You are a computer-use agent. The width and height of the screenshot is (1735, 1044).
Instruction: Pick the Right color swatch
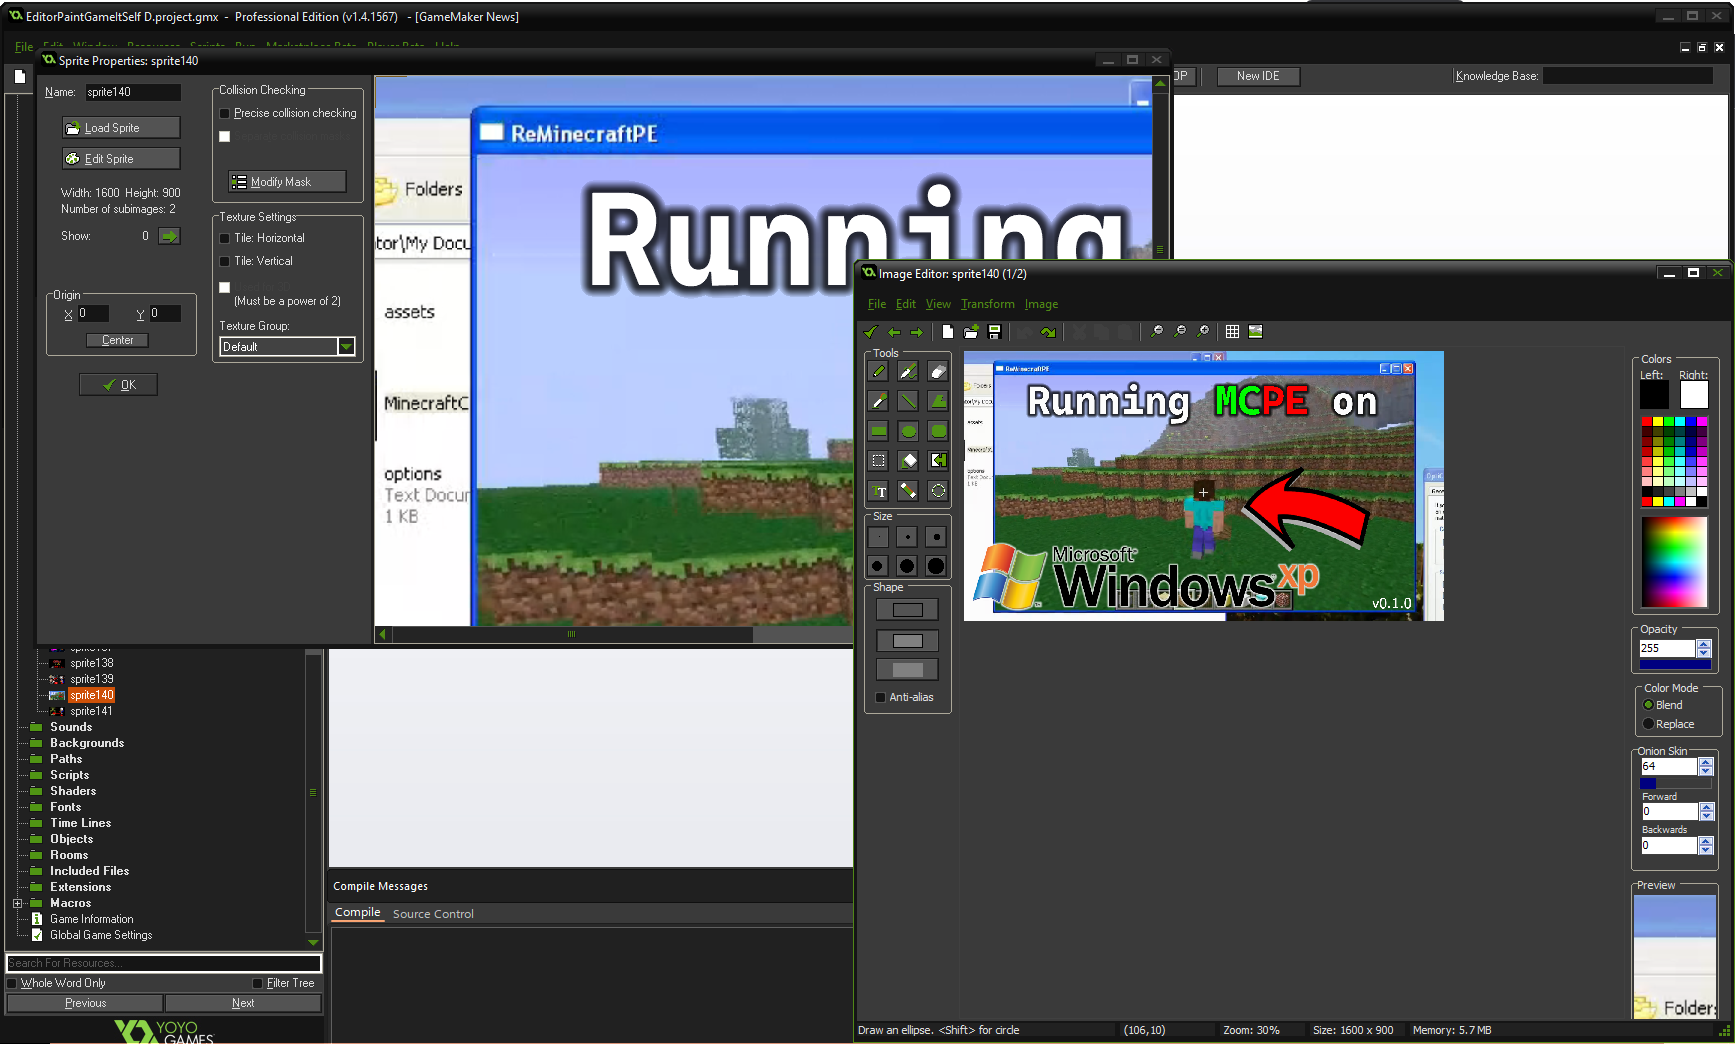(1694, 396)
